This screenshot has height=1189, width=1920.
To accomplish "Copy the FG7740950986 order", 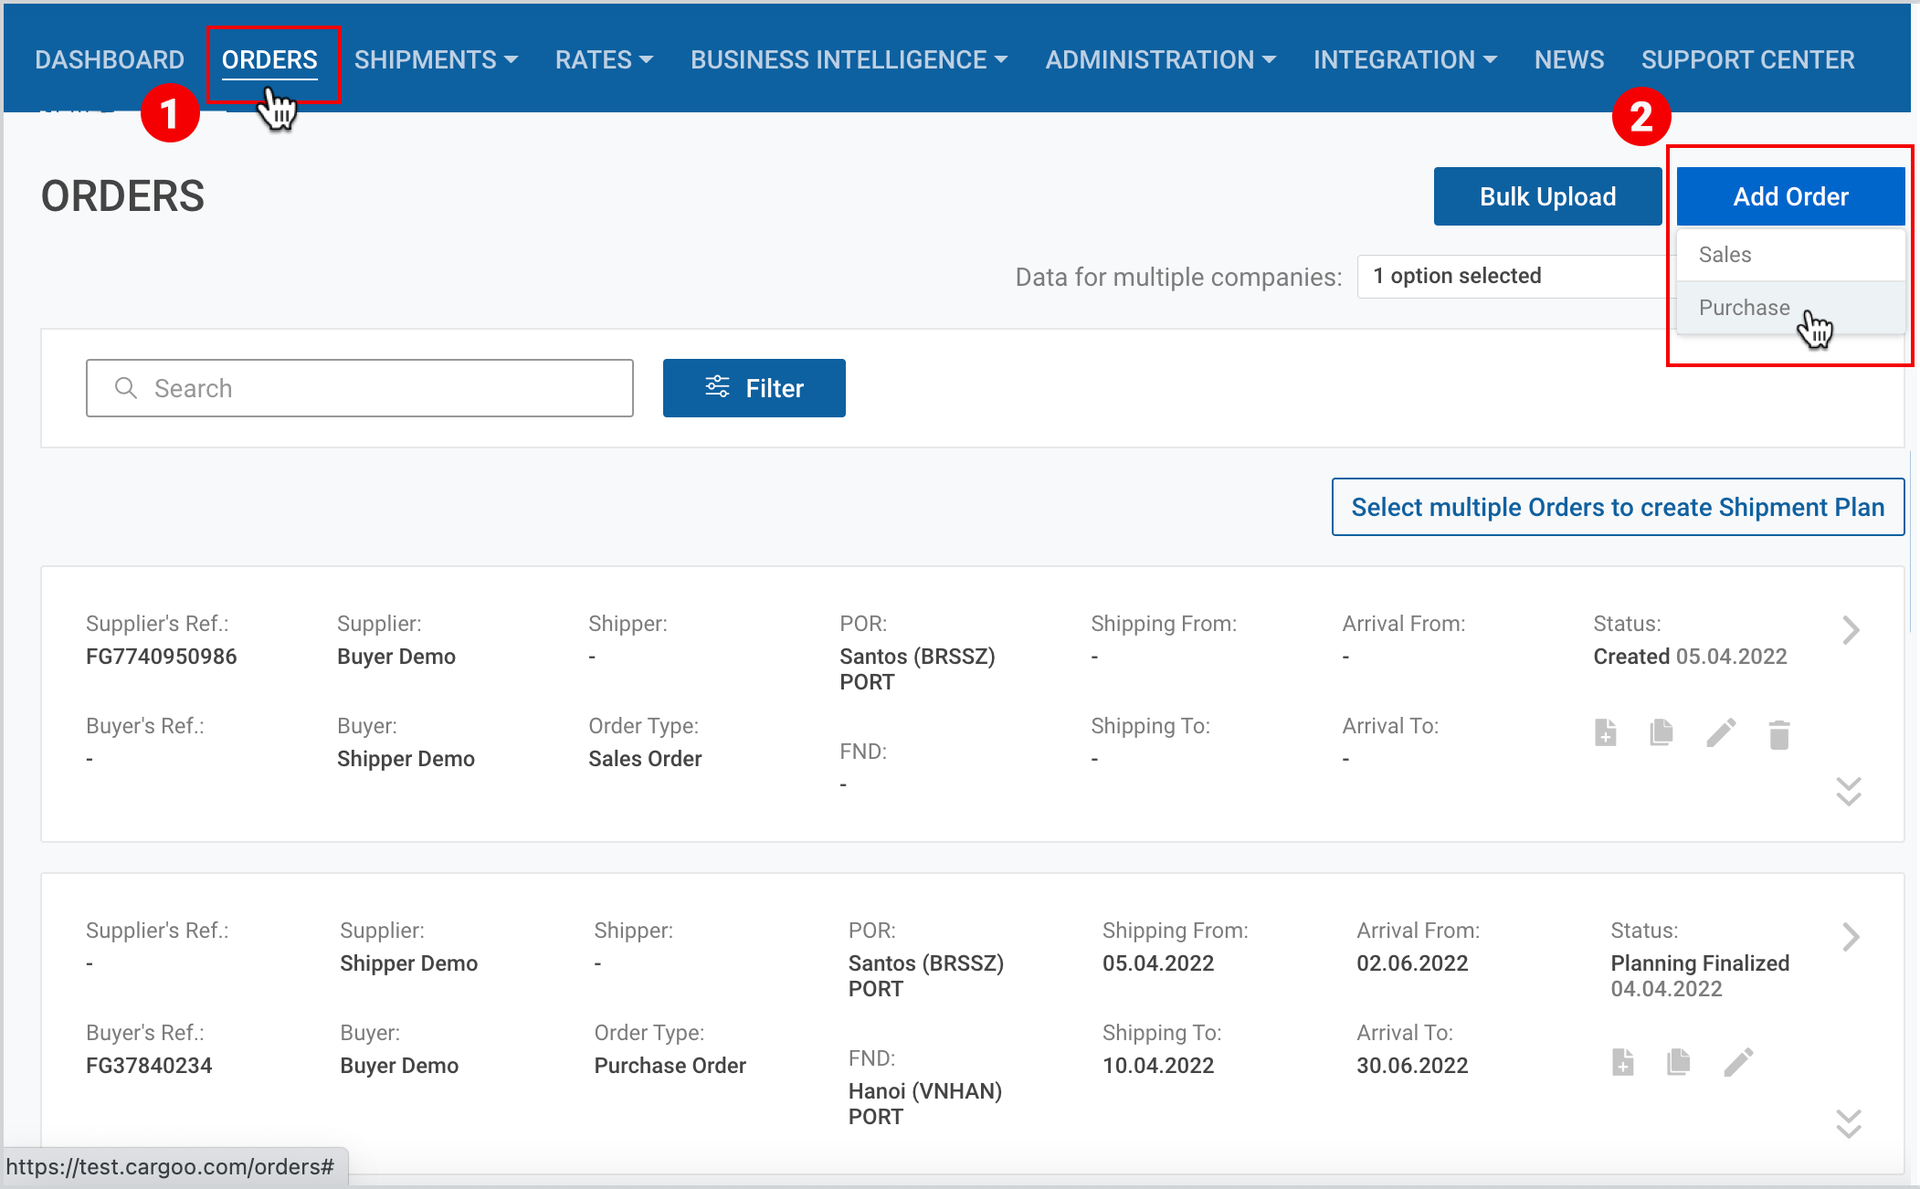I will point(1661,733).
